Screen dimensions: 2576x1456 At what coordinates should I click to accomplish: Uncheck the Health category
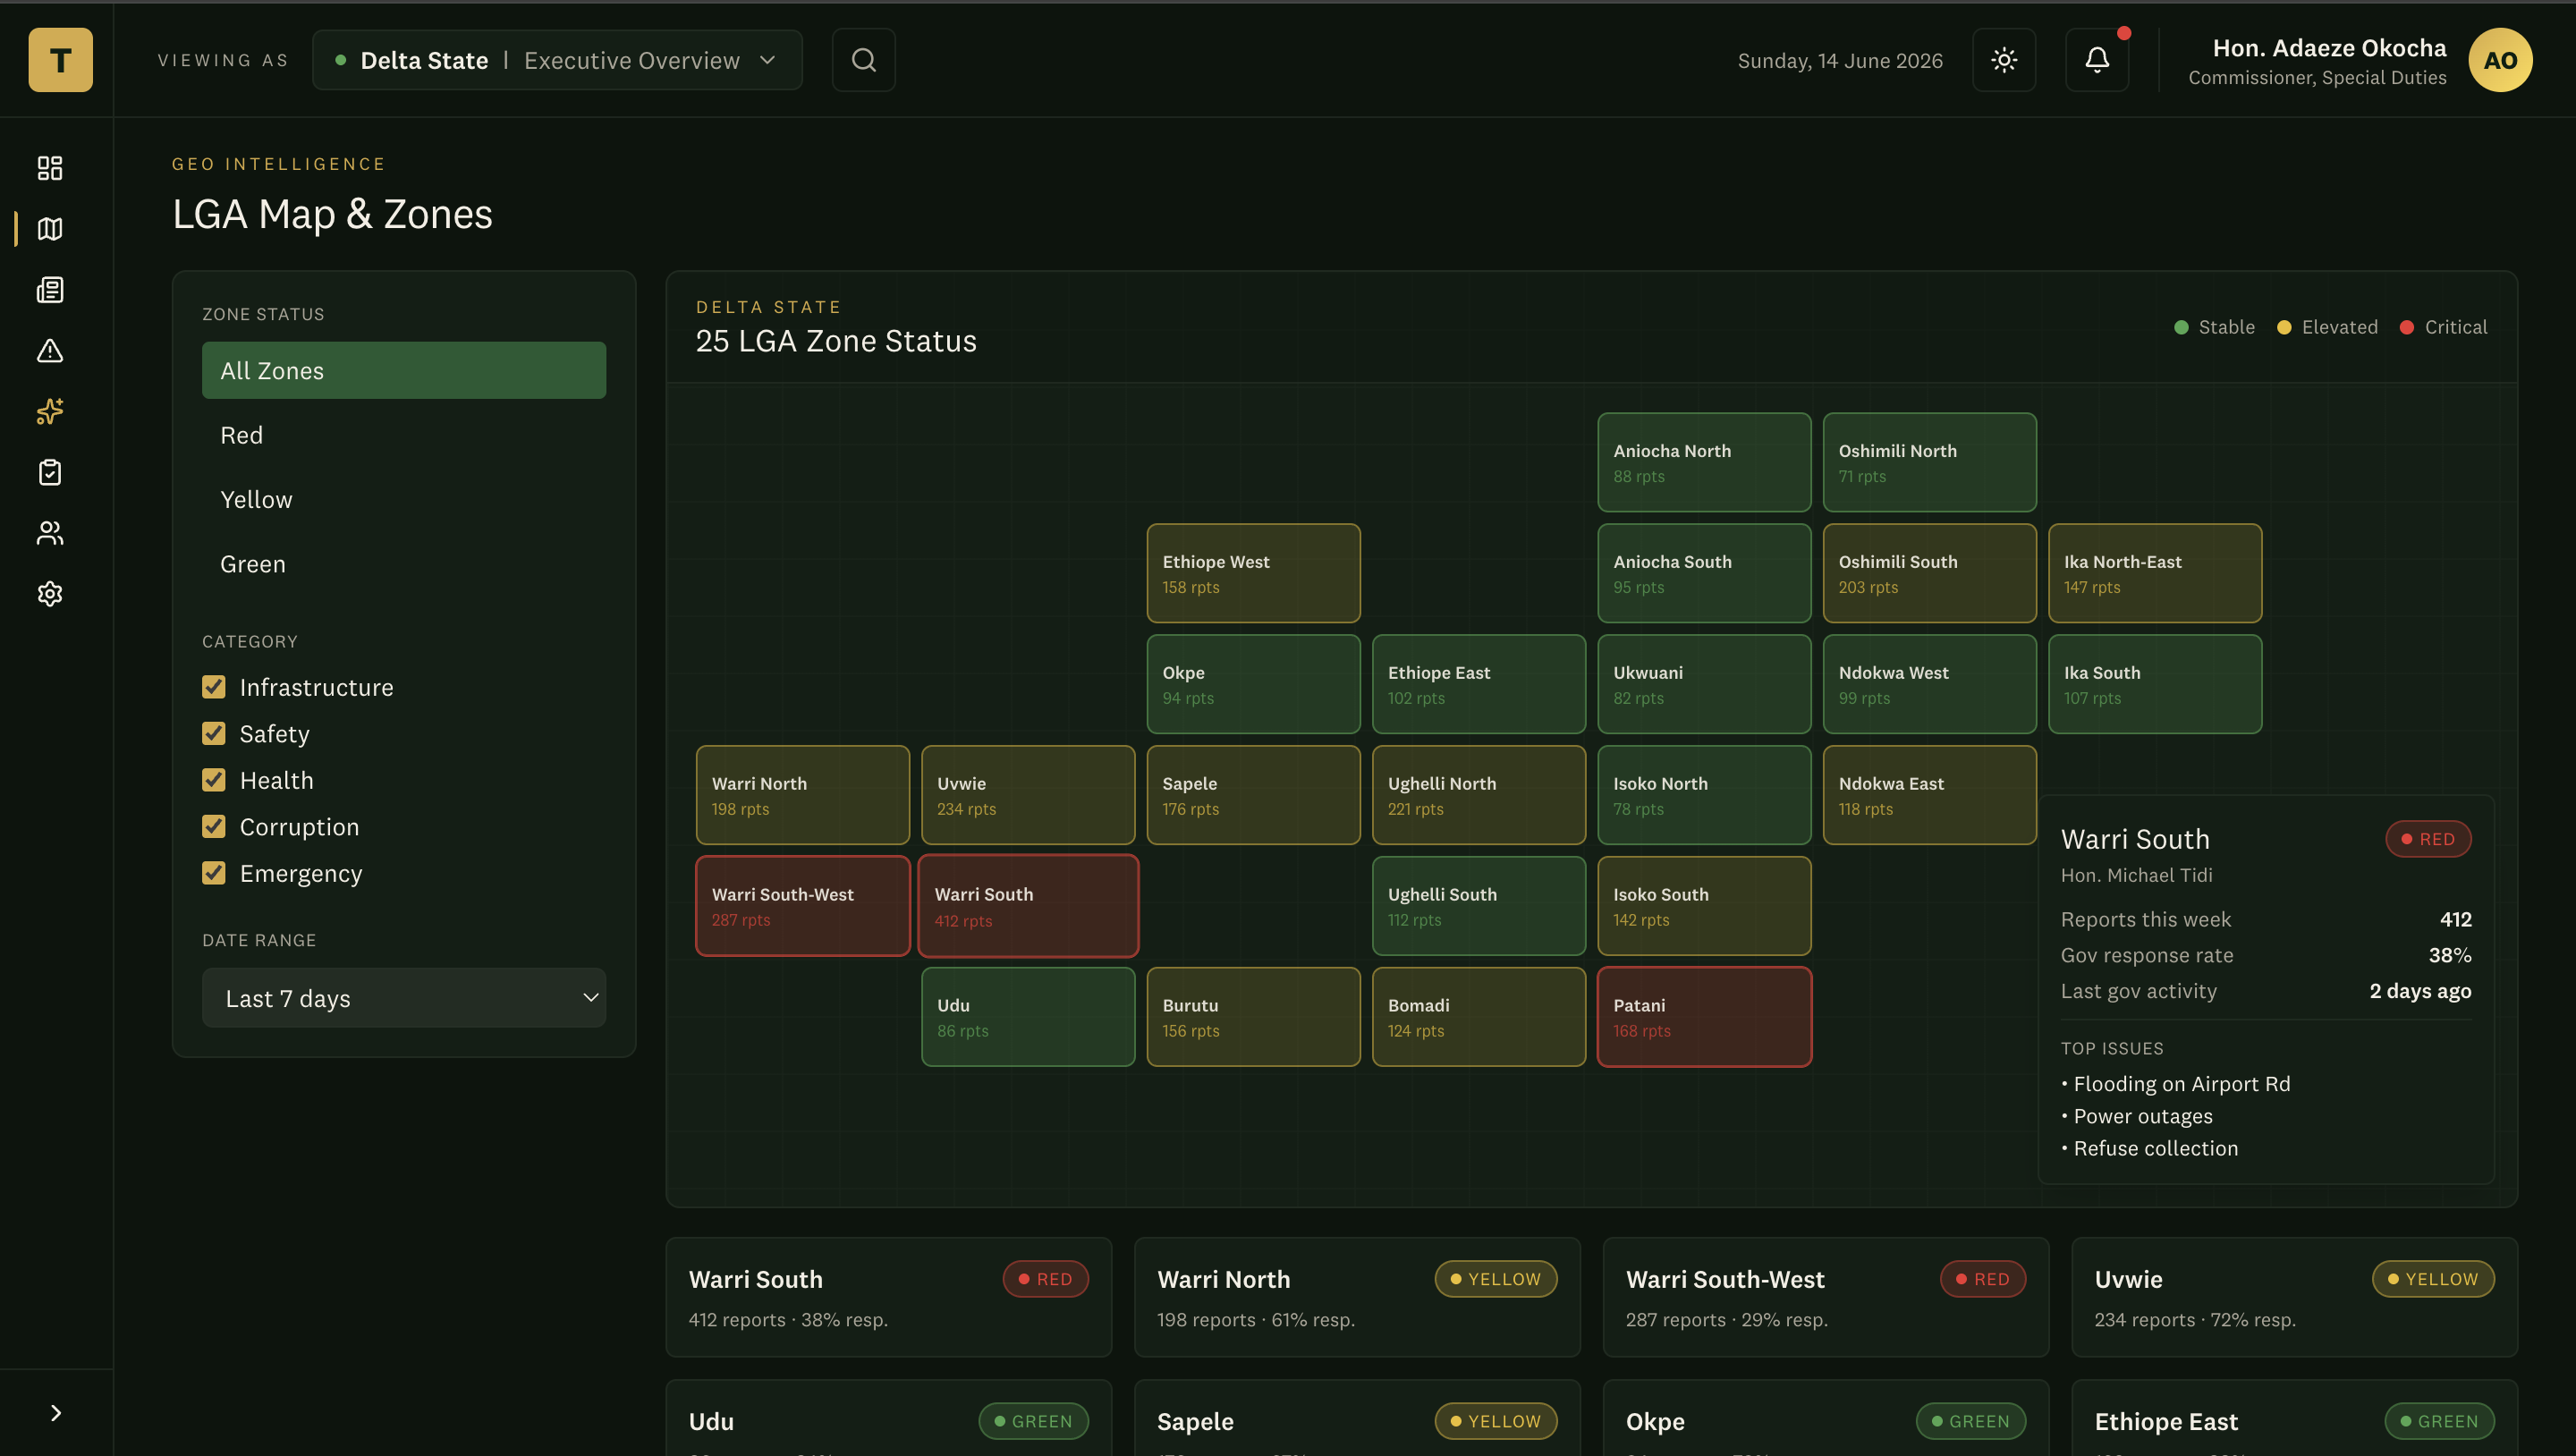[213, 779]
